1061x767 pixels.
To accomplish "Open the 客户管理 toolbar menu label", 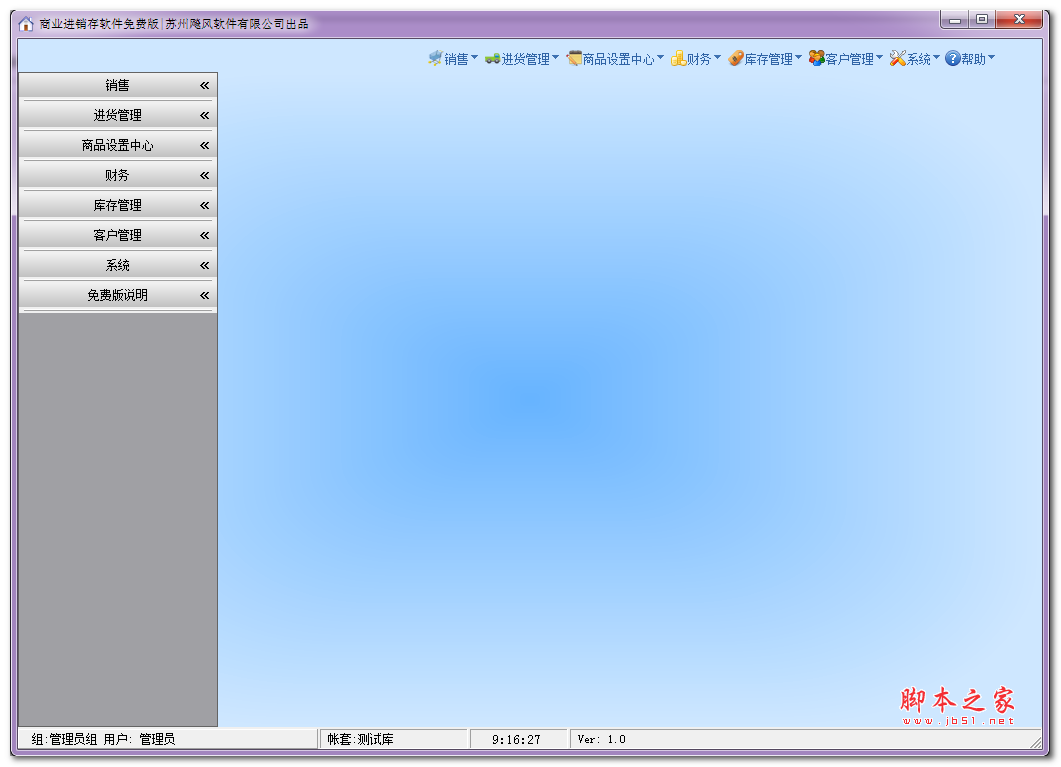I will tap(849, 60).
